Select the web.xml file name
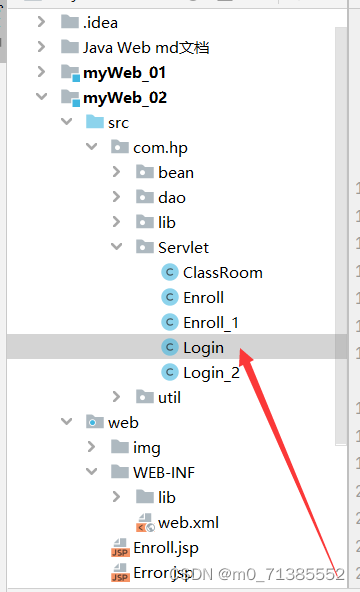Screen dimensions: 360x592 [x=188, y=523]
